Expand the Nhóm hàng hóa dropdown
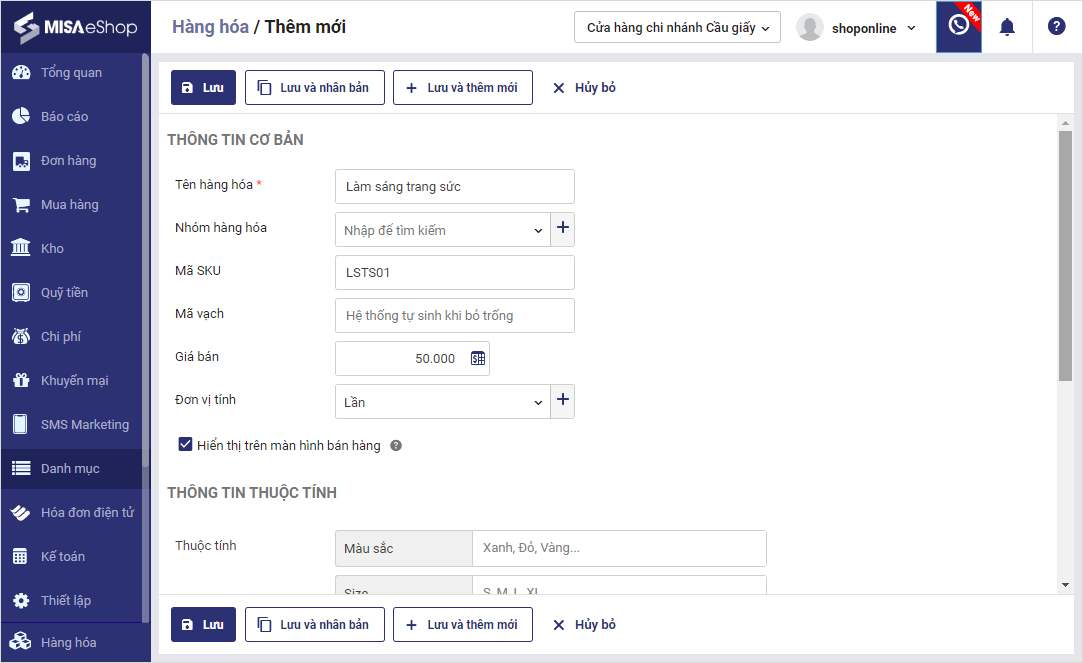1083x663 pixels. coord(538,230)
